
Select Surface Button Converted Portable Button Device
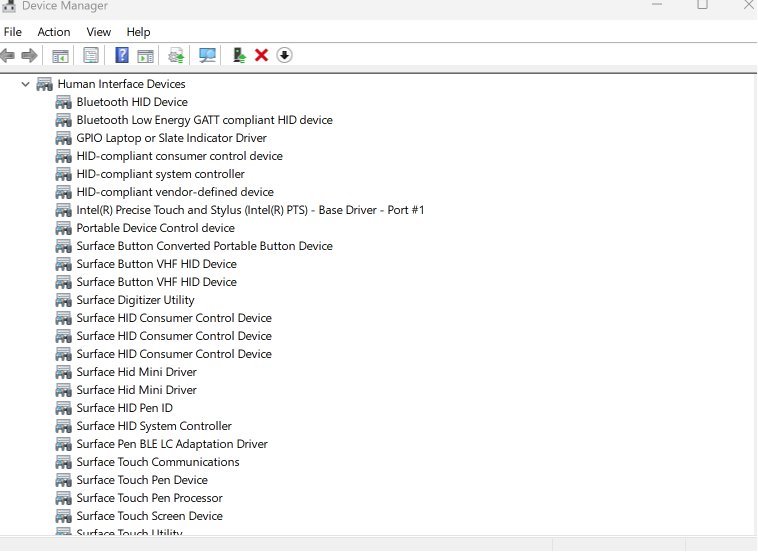click(204, 246)
